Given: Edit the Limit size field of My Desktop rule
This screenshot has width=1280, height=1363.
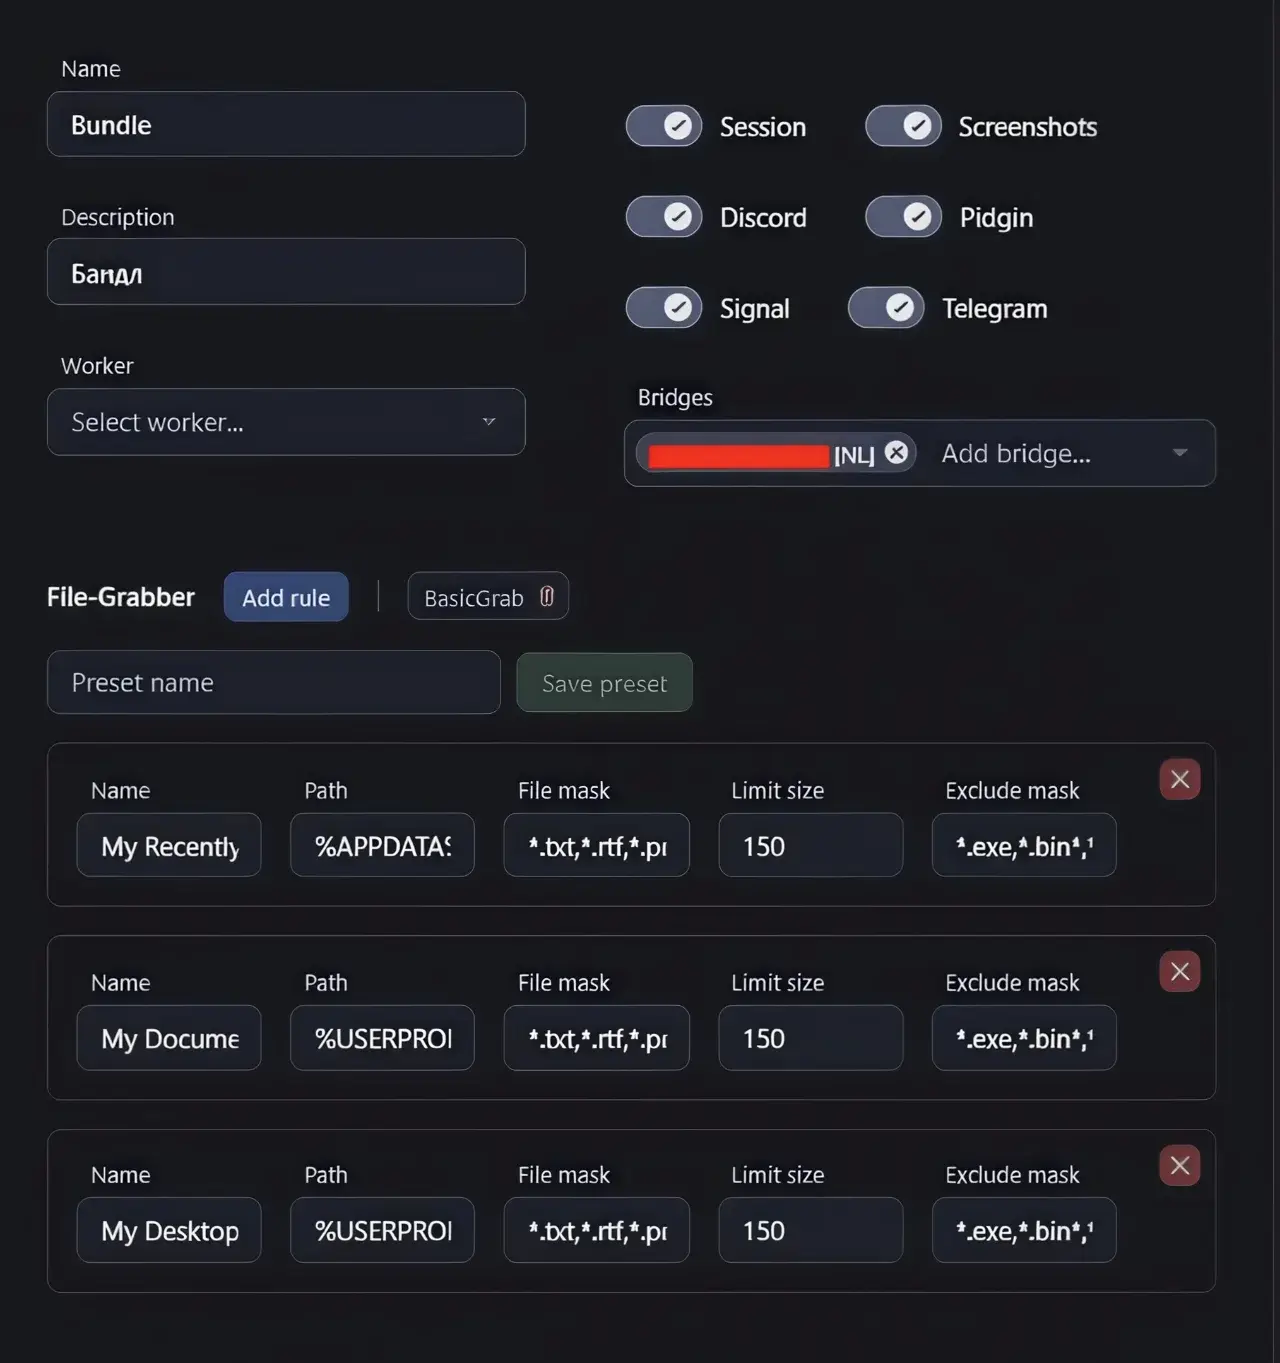Looking at the screenshot, I should [810, 1230].
